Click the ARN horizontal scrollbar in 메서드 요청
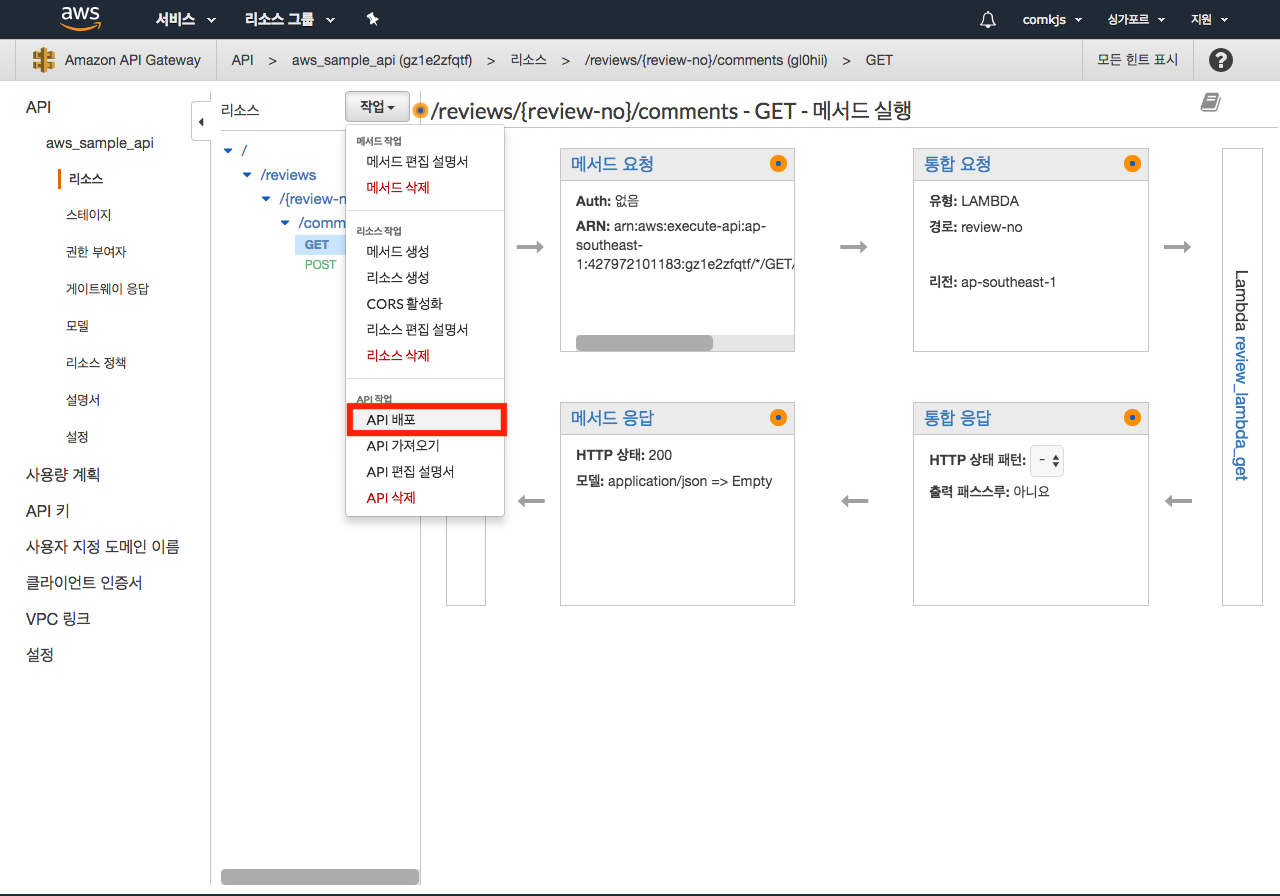 coord(644,343)
